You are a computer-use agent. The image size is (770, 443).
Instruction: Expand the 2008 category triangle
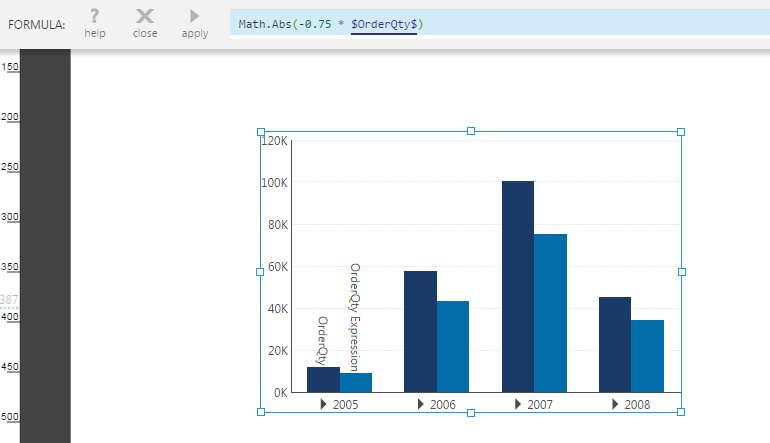[x=615, y=404]
